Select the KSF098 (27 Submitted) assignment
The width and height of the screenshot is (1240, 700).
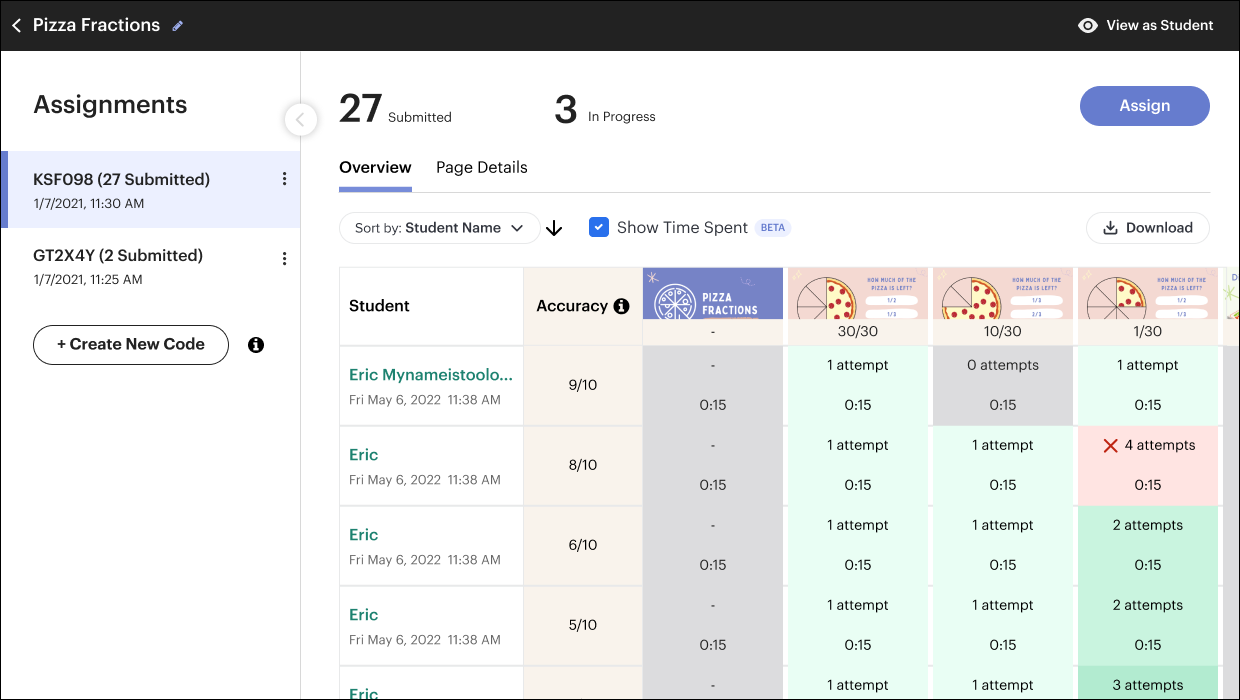(x=151, y=190)
